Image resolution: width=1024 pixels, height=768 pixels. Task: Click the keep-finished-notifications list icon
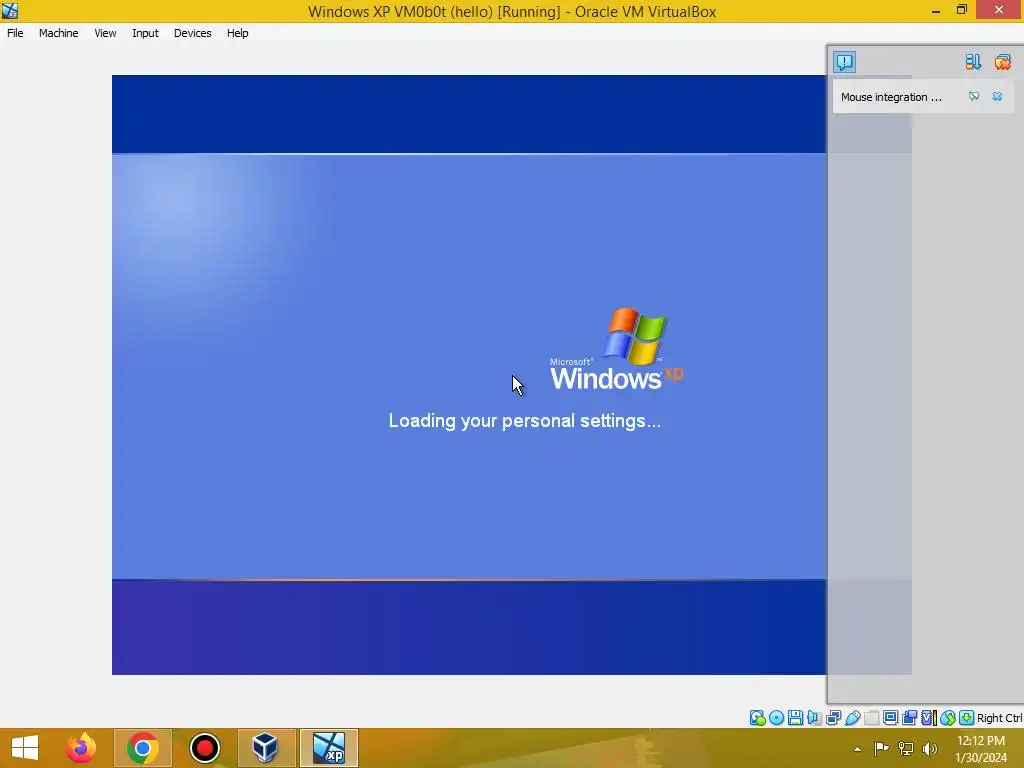click(973, 62)
